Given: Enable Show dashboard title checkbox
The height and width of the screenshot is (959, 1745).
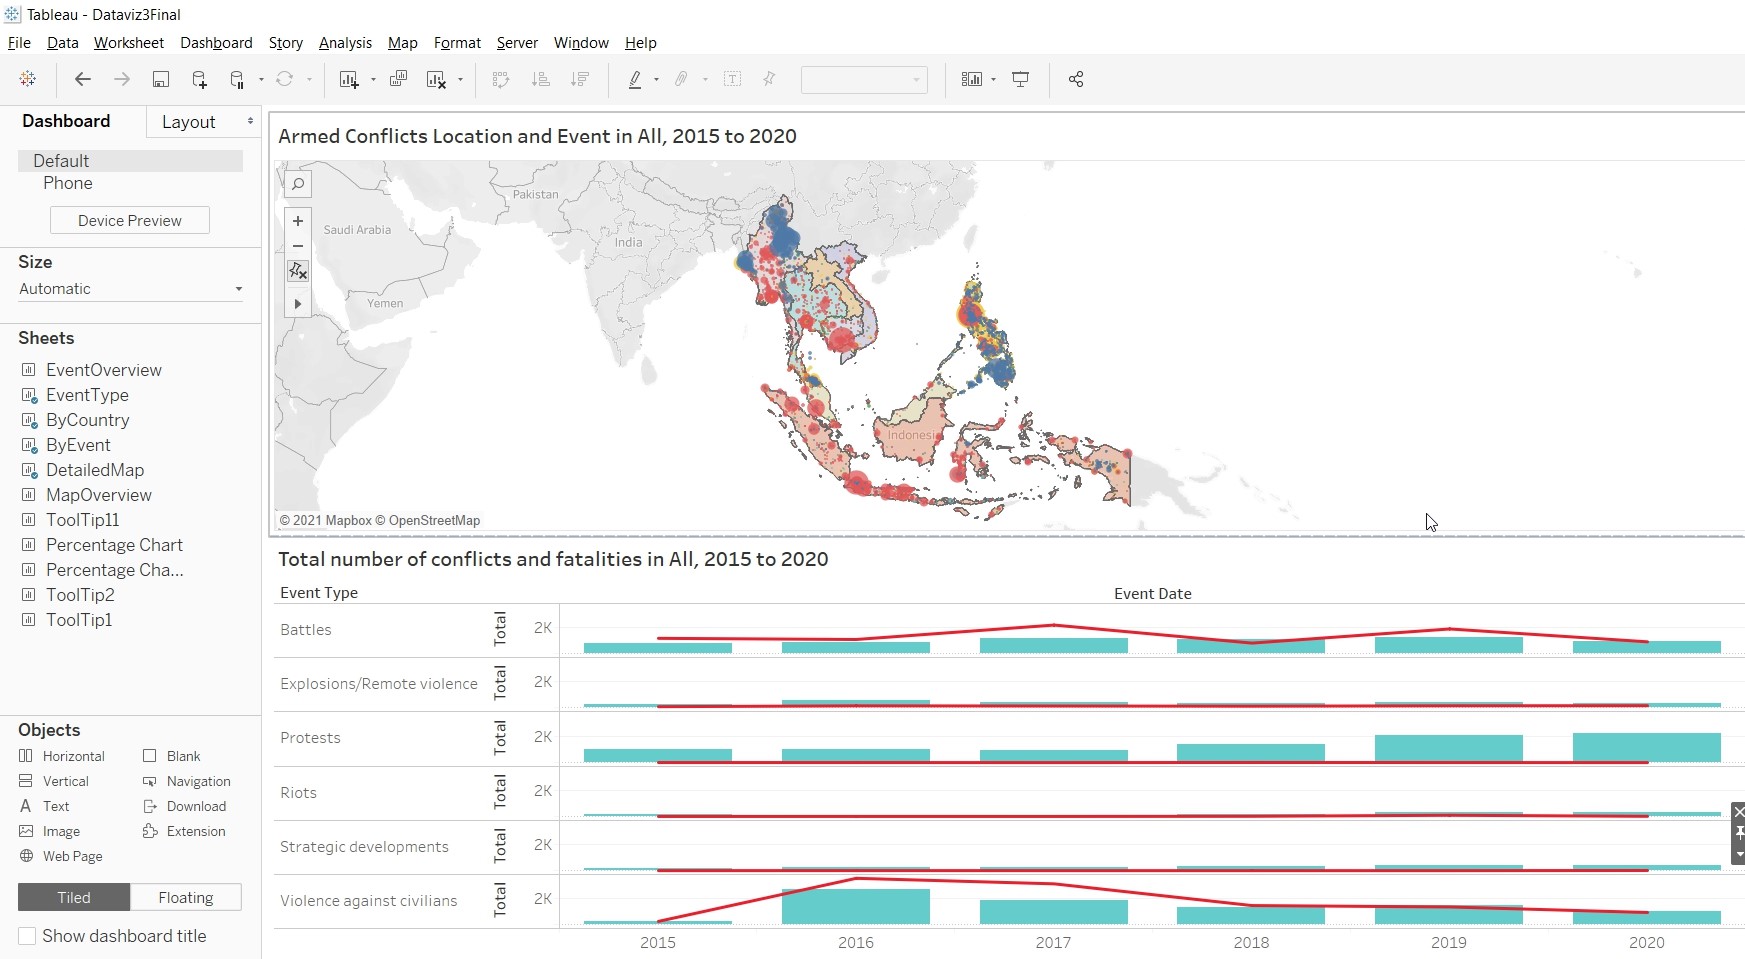Looking at the screenshot, I should [28, 936].
